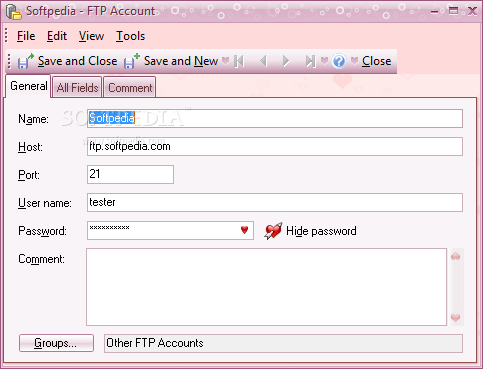Open the Edit menu
Image resolution: width=483 pixels, height=369 pixels.
click(57, 36)
